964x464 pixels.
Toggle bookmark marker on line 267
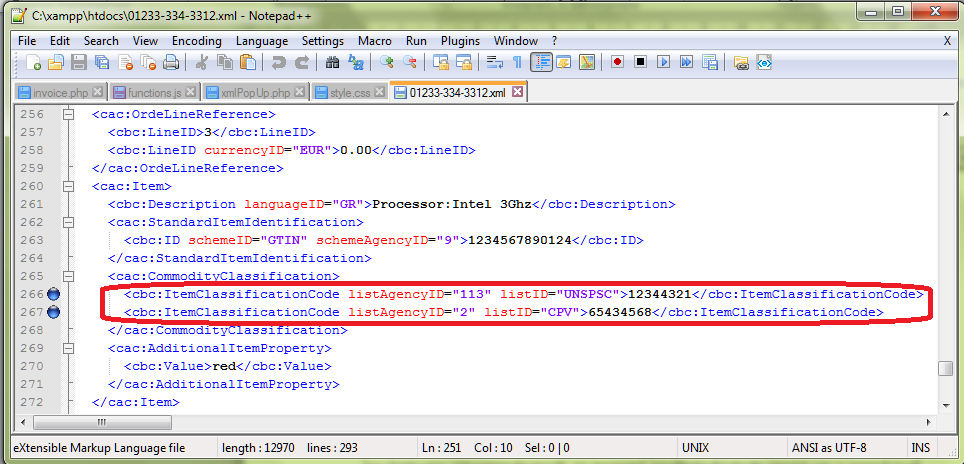(53, 312)
